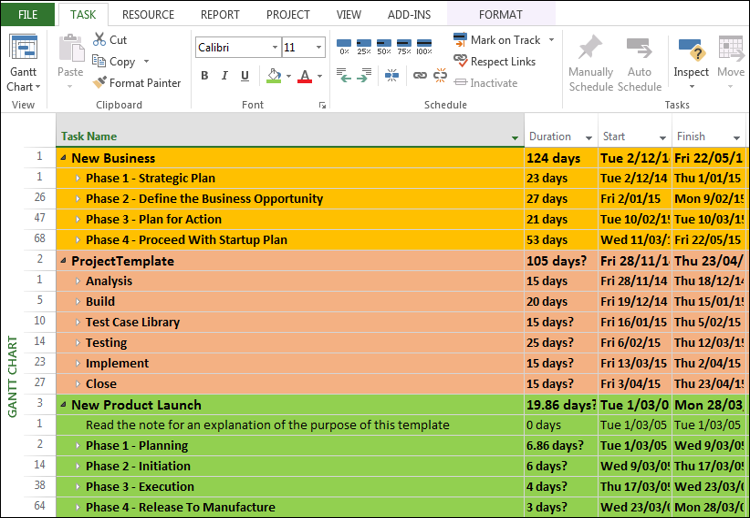Click the Respect Links button
Viewport: 750px width, 518px height.
pos(495,62)
